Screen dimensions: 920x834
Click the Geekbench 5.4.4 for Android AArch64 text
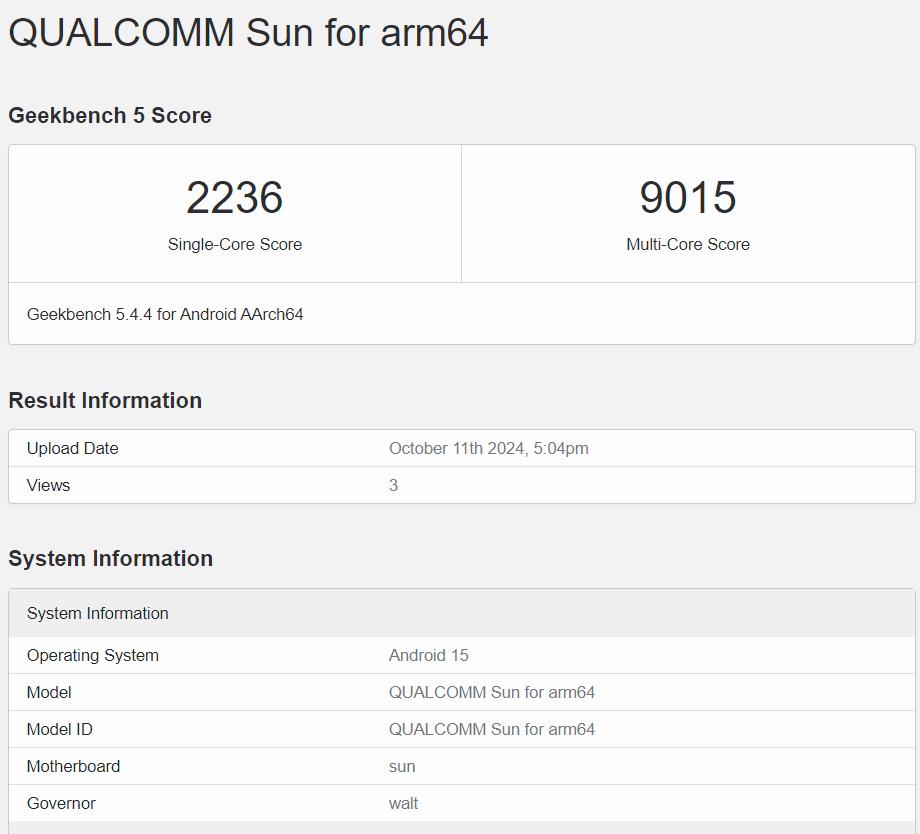pyautogui.click(x=165, y=314)
